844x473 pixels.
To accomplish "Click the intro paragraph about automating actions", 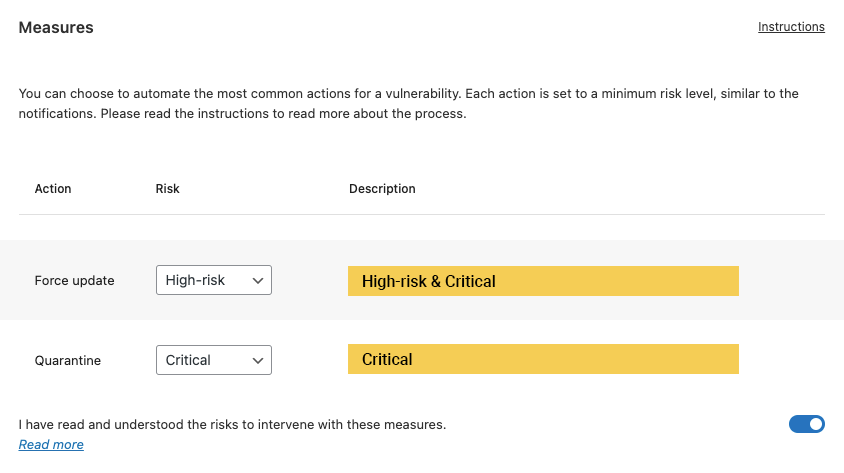I will tap(409, 104).
